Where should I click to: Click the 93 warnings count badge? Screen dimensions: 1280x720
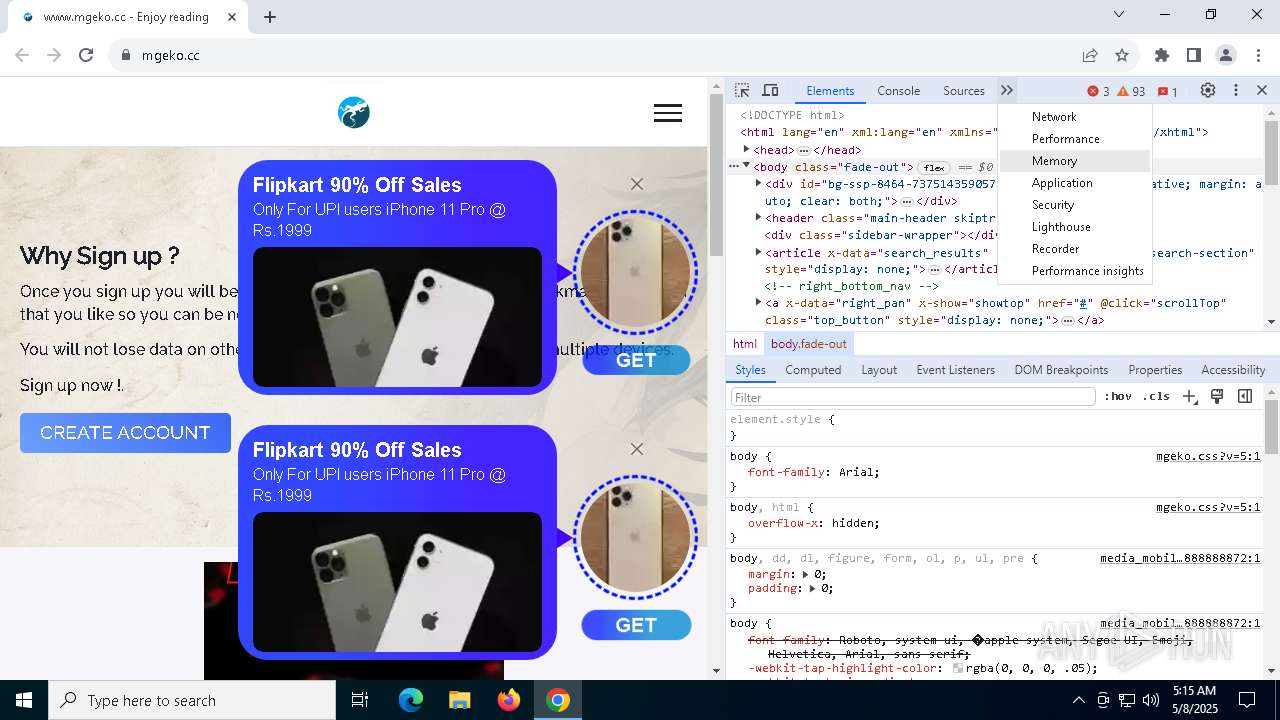[1132, 91]
